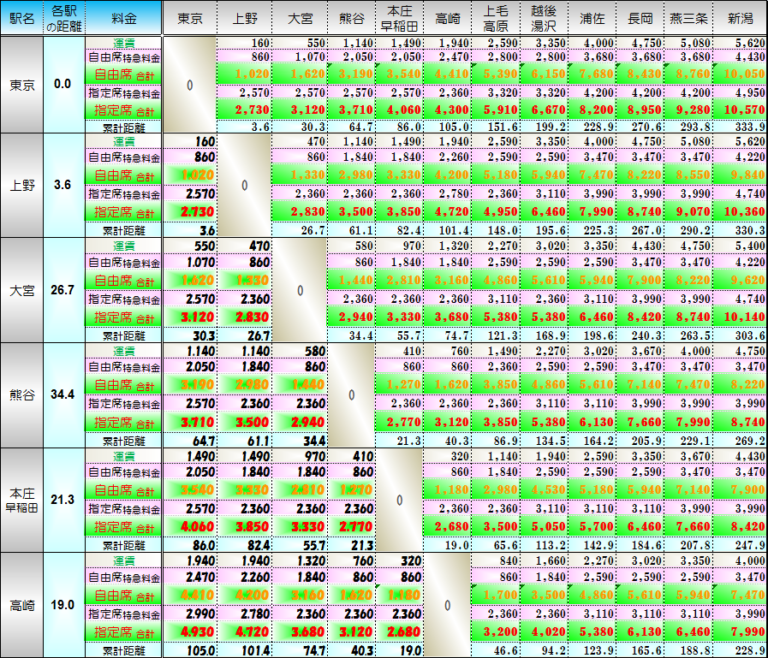Click the diagonal 0 cell in 熊谷 row
This screenshot has width=768, height=658.
tap(351, 395)
